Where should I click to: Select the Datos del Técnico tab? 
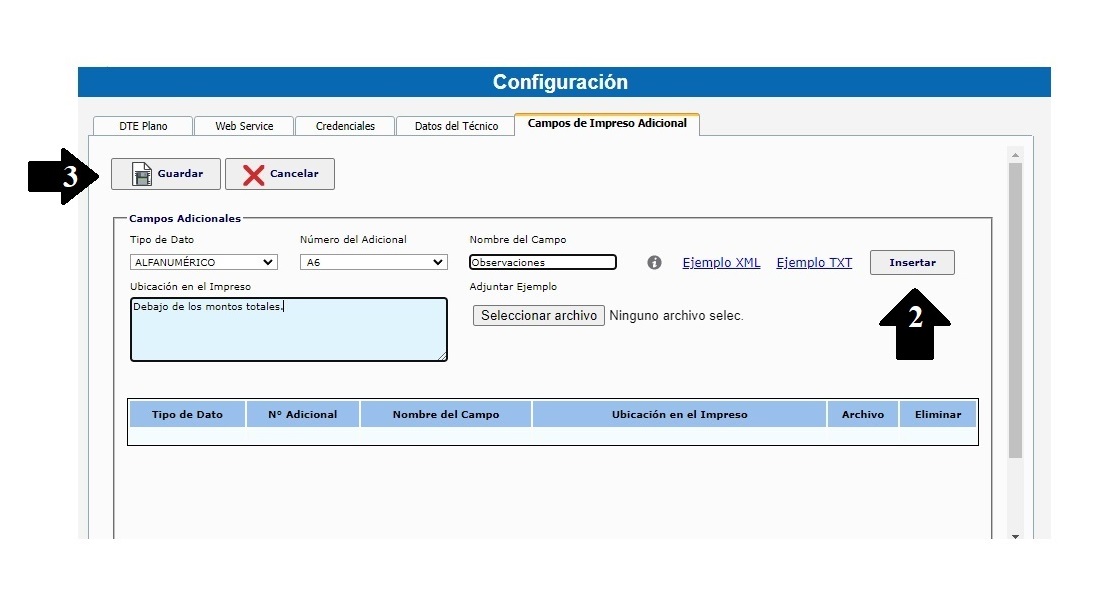455,125
